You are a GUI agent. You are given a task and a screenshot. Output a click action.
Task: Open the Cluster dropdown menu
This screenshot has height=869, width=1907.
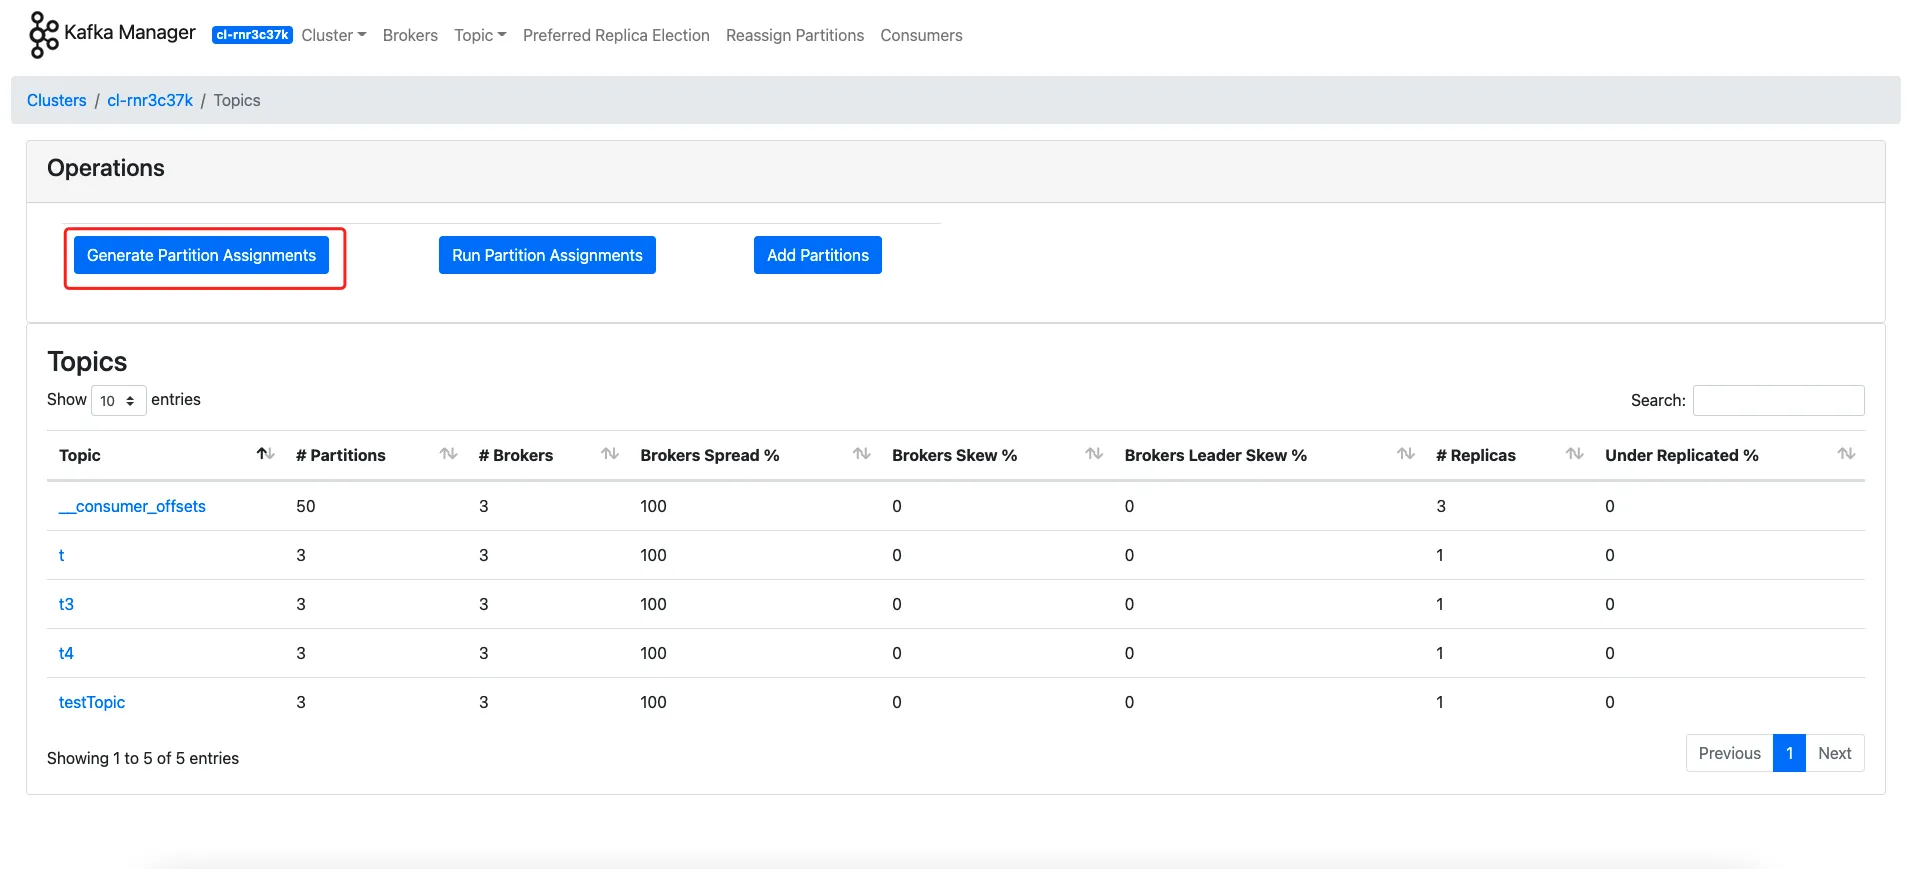click(x=333, y=35)
